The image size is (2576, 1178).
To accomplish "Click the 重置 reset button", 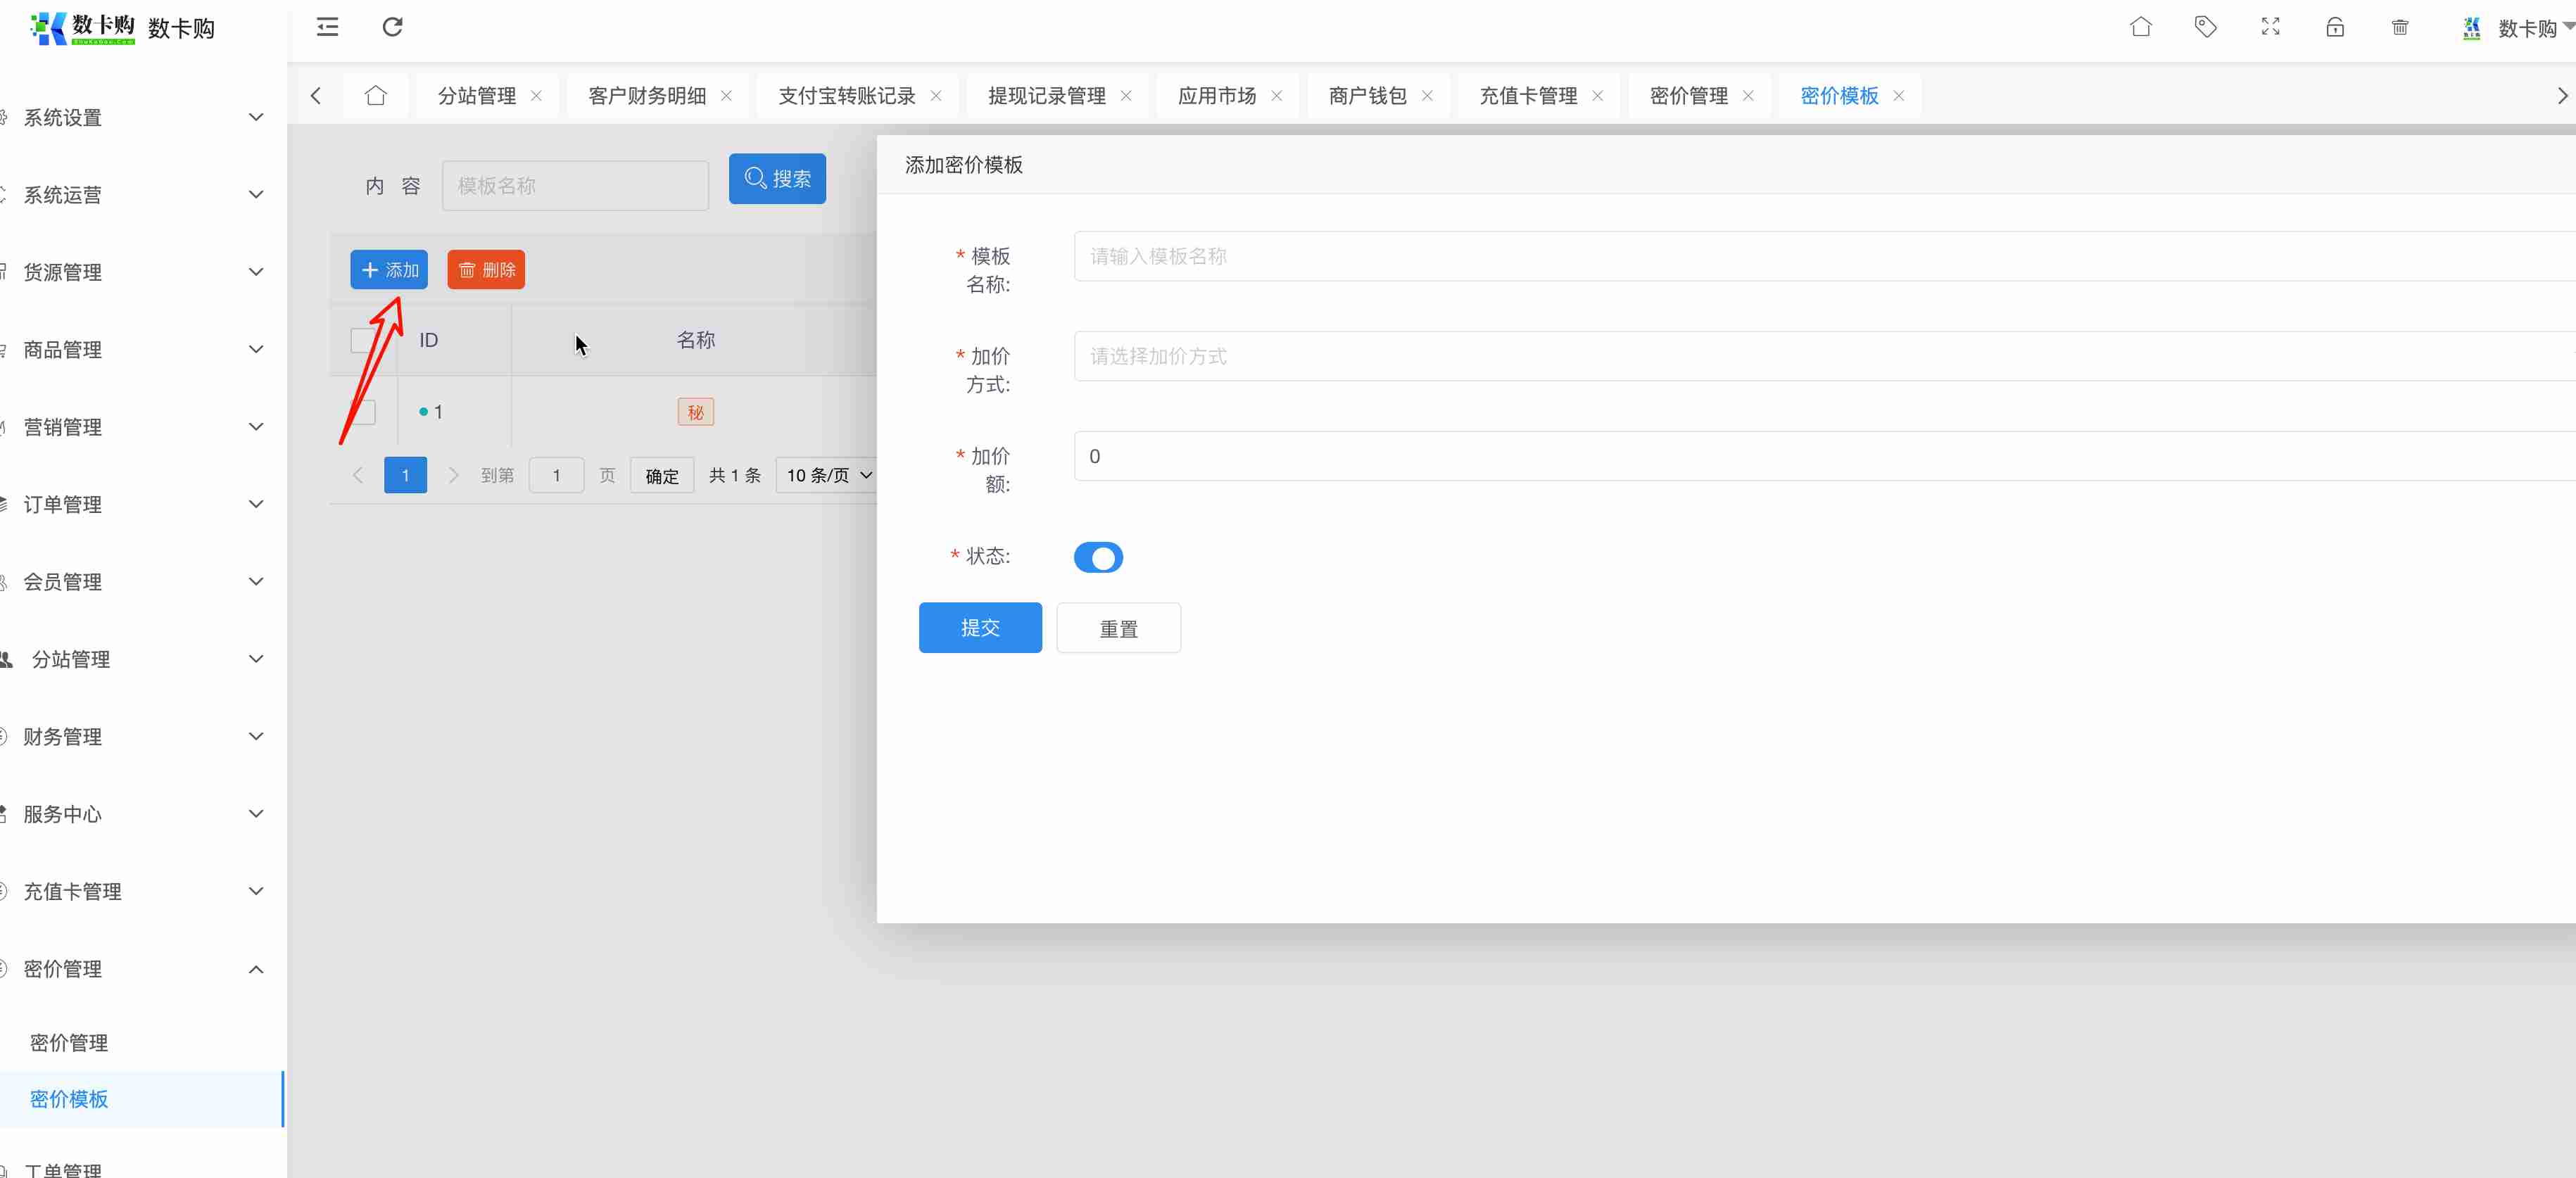I will tap(1118, 628).
